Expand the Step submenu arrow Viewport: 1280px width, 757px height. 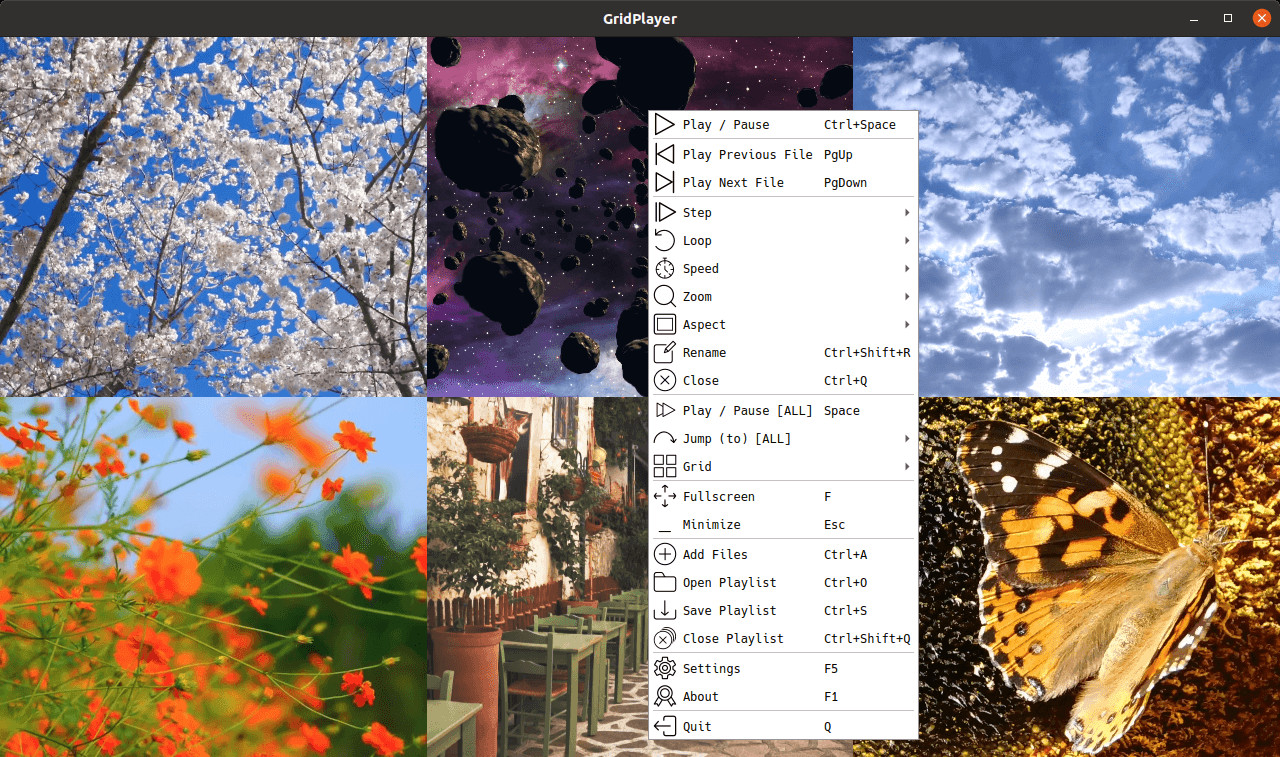(907, 212)
